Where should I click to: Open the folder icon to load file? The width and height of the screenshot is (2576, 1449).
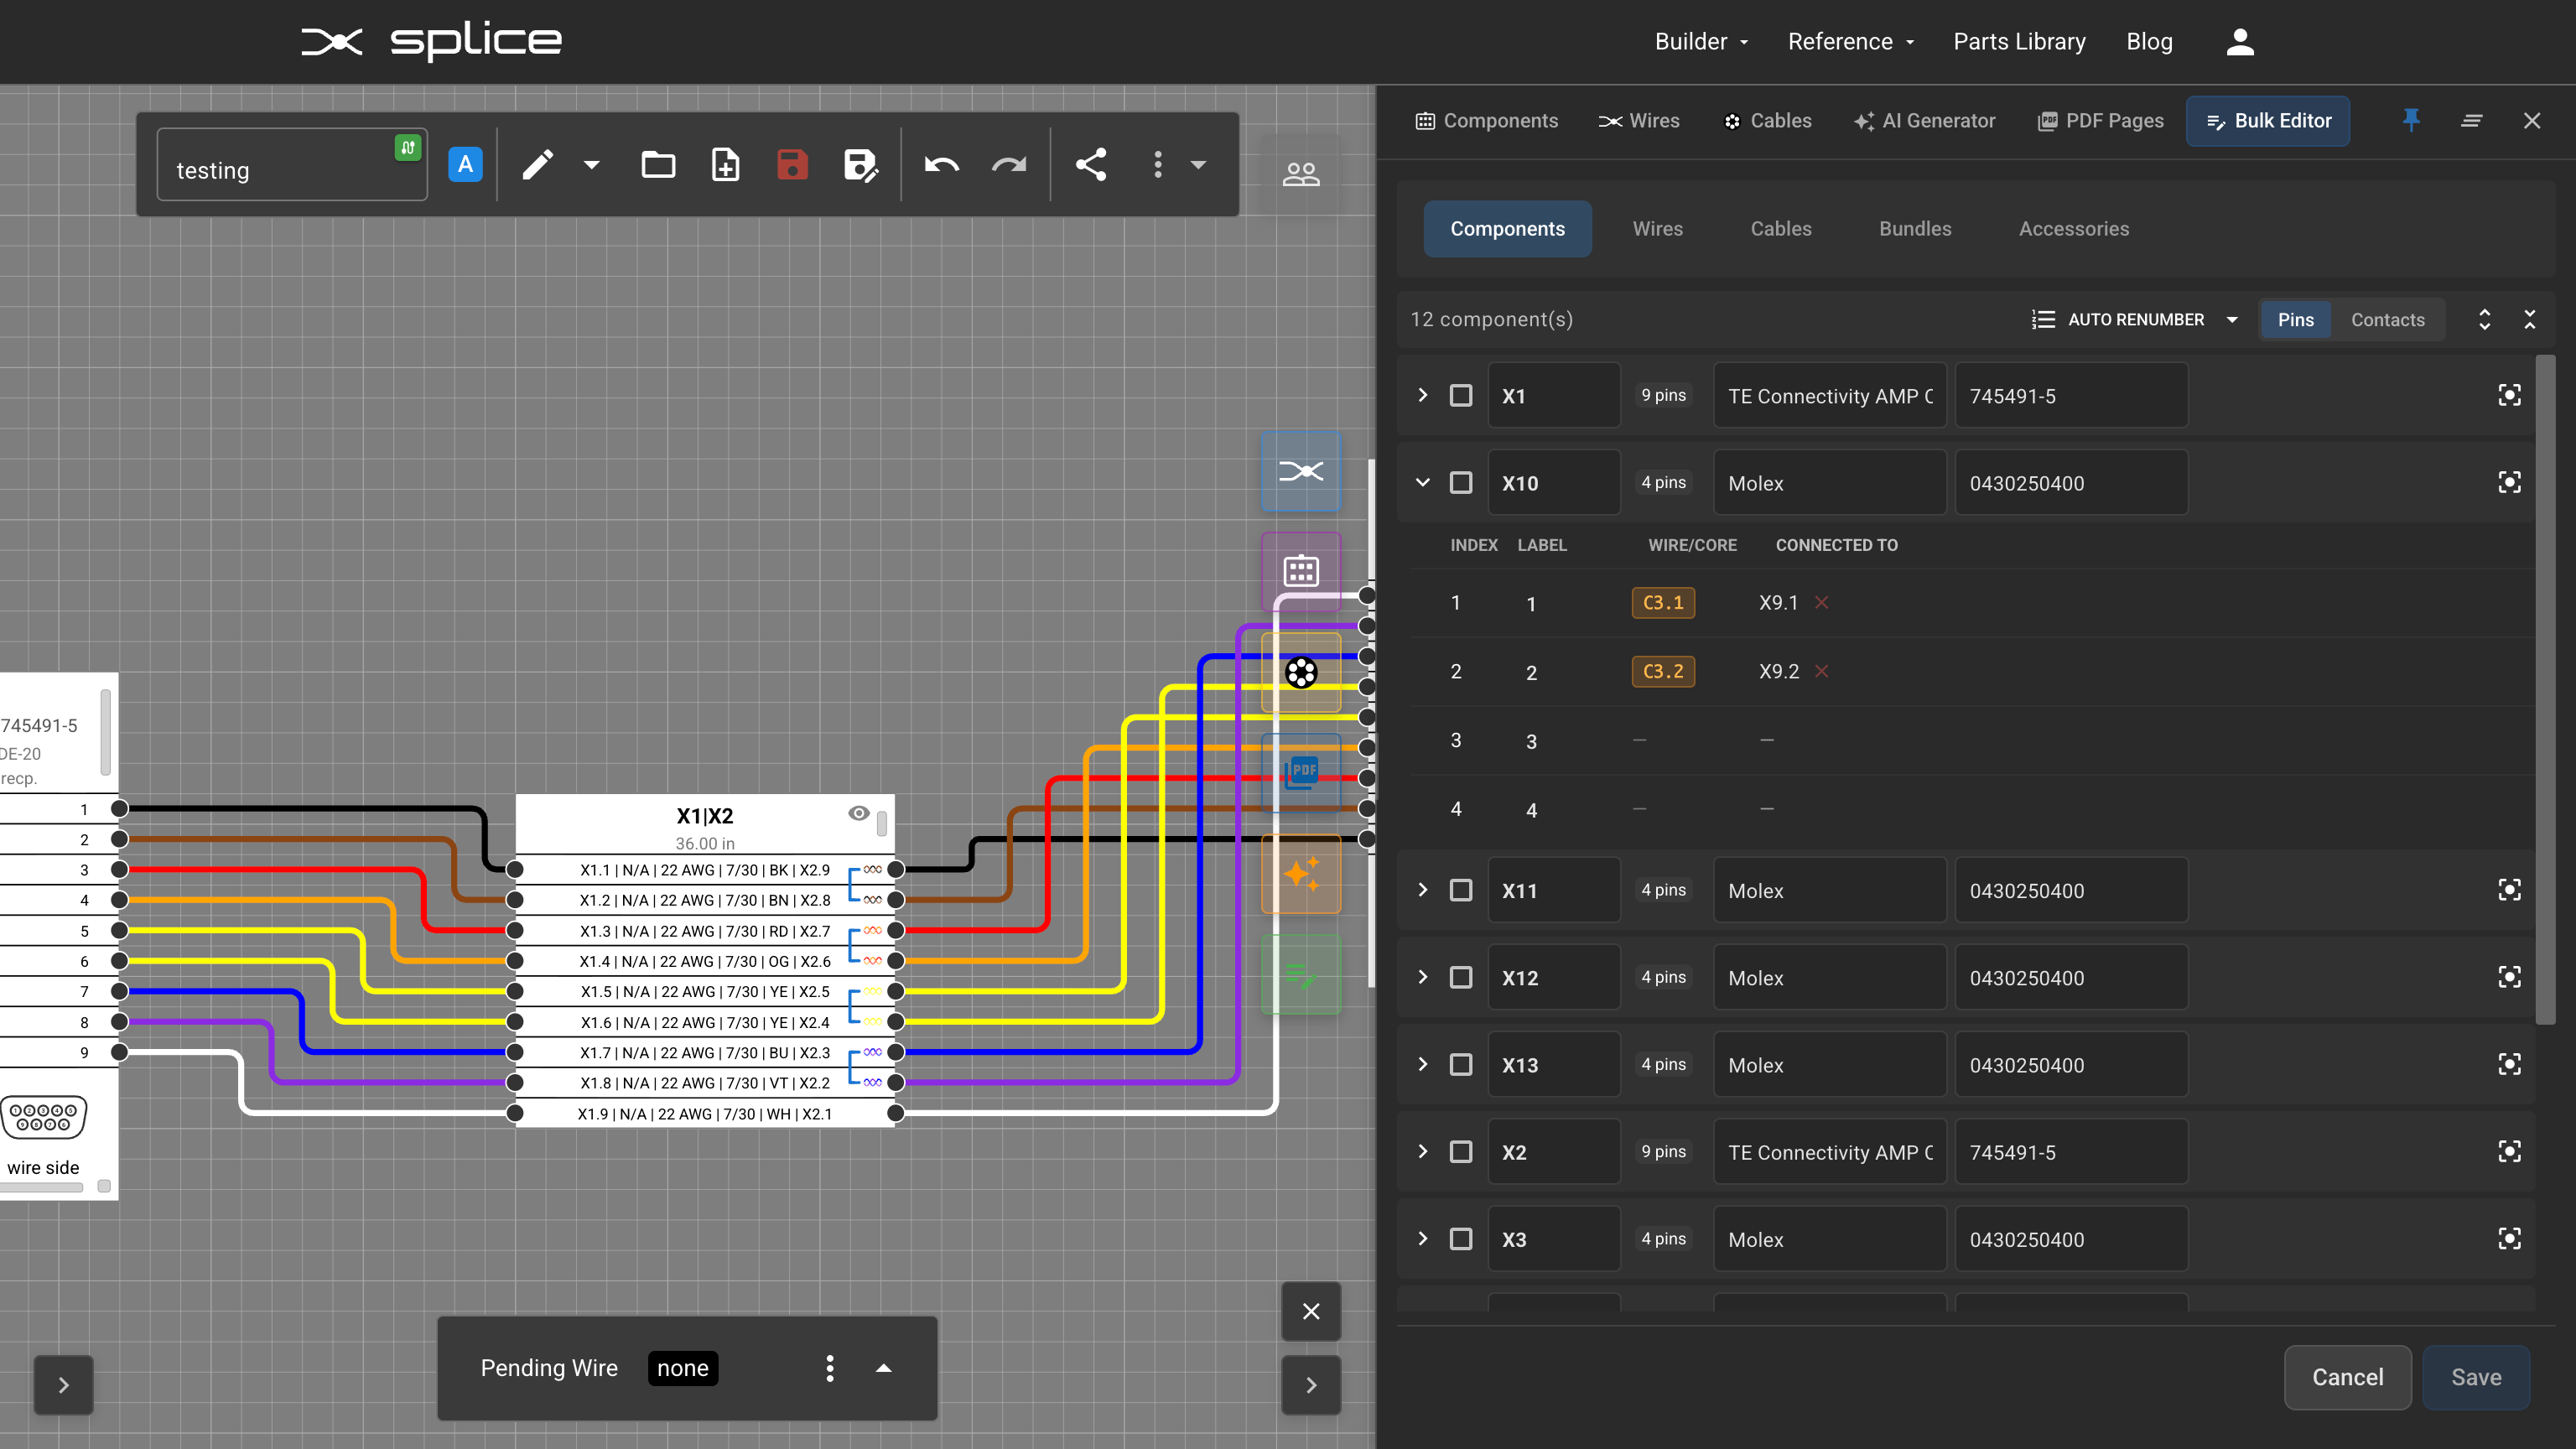coord(658,165)
